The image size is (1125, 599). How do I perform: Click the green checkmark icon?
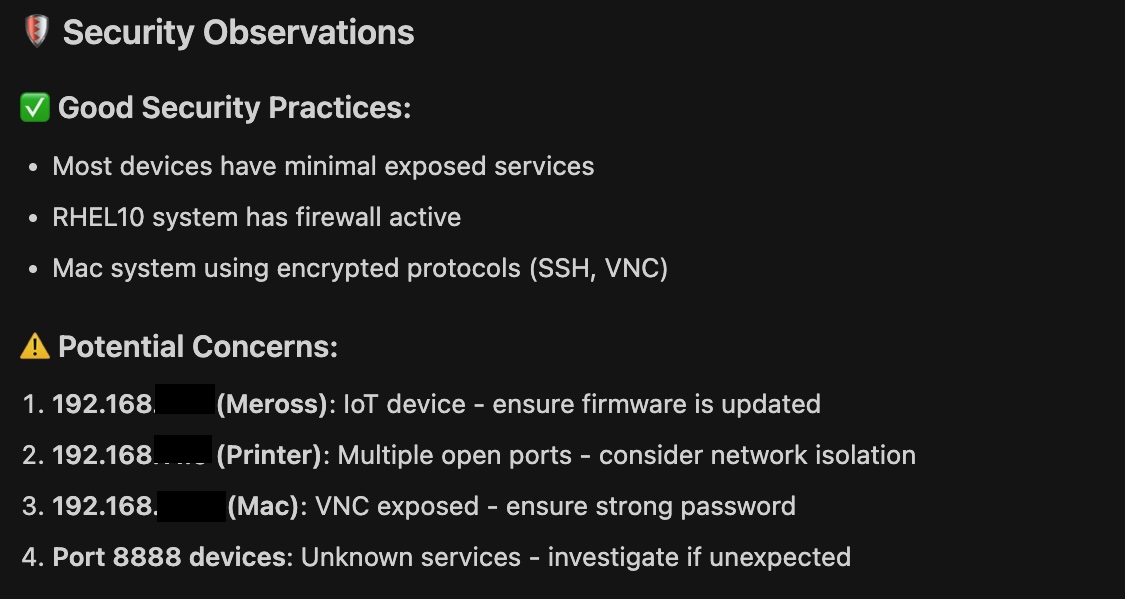click(35, 108)
